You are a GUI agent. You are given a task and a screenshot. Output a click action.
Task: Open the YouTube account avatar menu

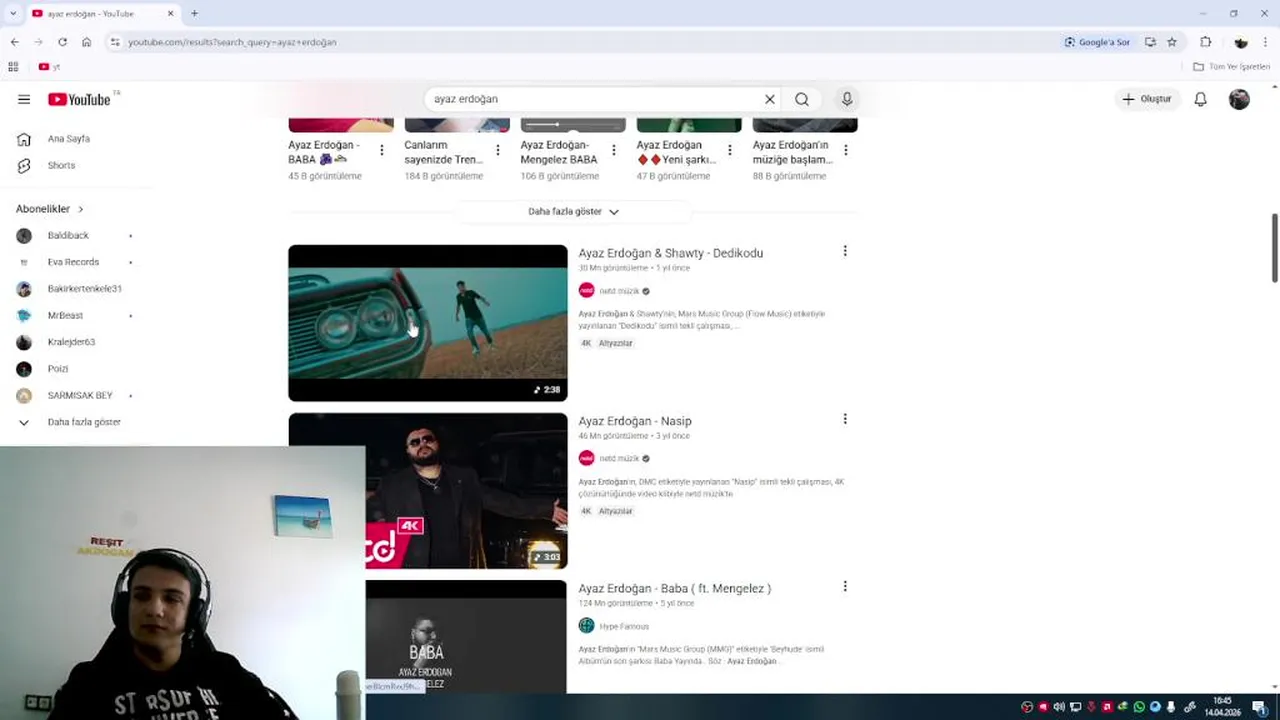pyautogui.click(x=1239, y=99)
